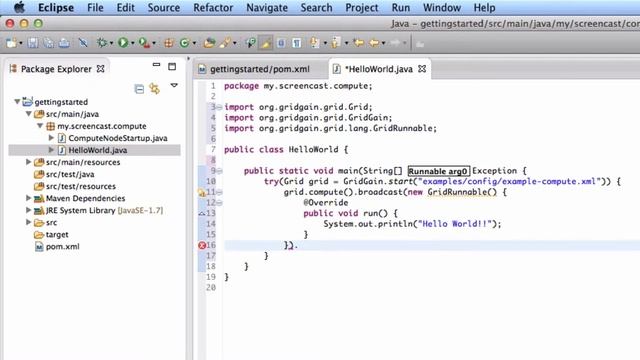Image resolution: width=640 pixels, height=360 pixels.
Task: Expand src/main/resources folder
Action: pos(29,162)
